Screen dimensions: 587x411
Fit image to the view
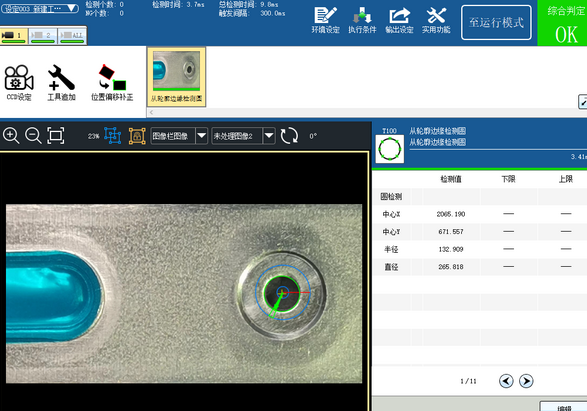coord(56,136)
